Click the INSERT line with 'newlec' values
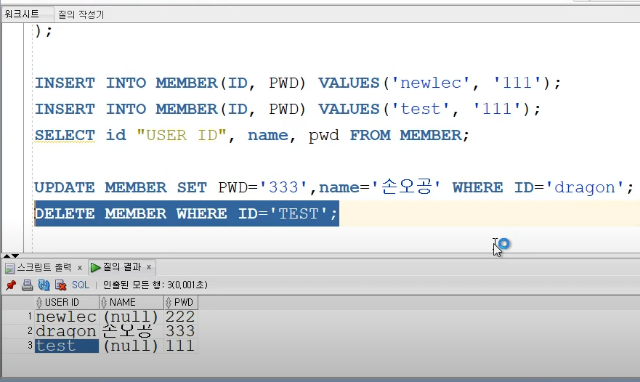 298,83
